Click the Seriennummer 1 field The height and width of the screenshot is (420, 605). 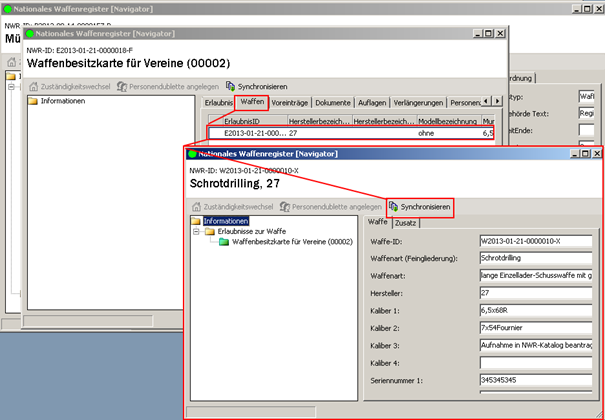click(x=534, y=380)
